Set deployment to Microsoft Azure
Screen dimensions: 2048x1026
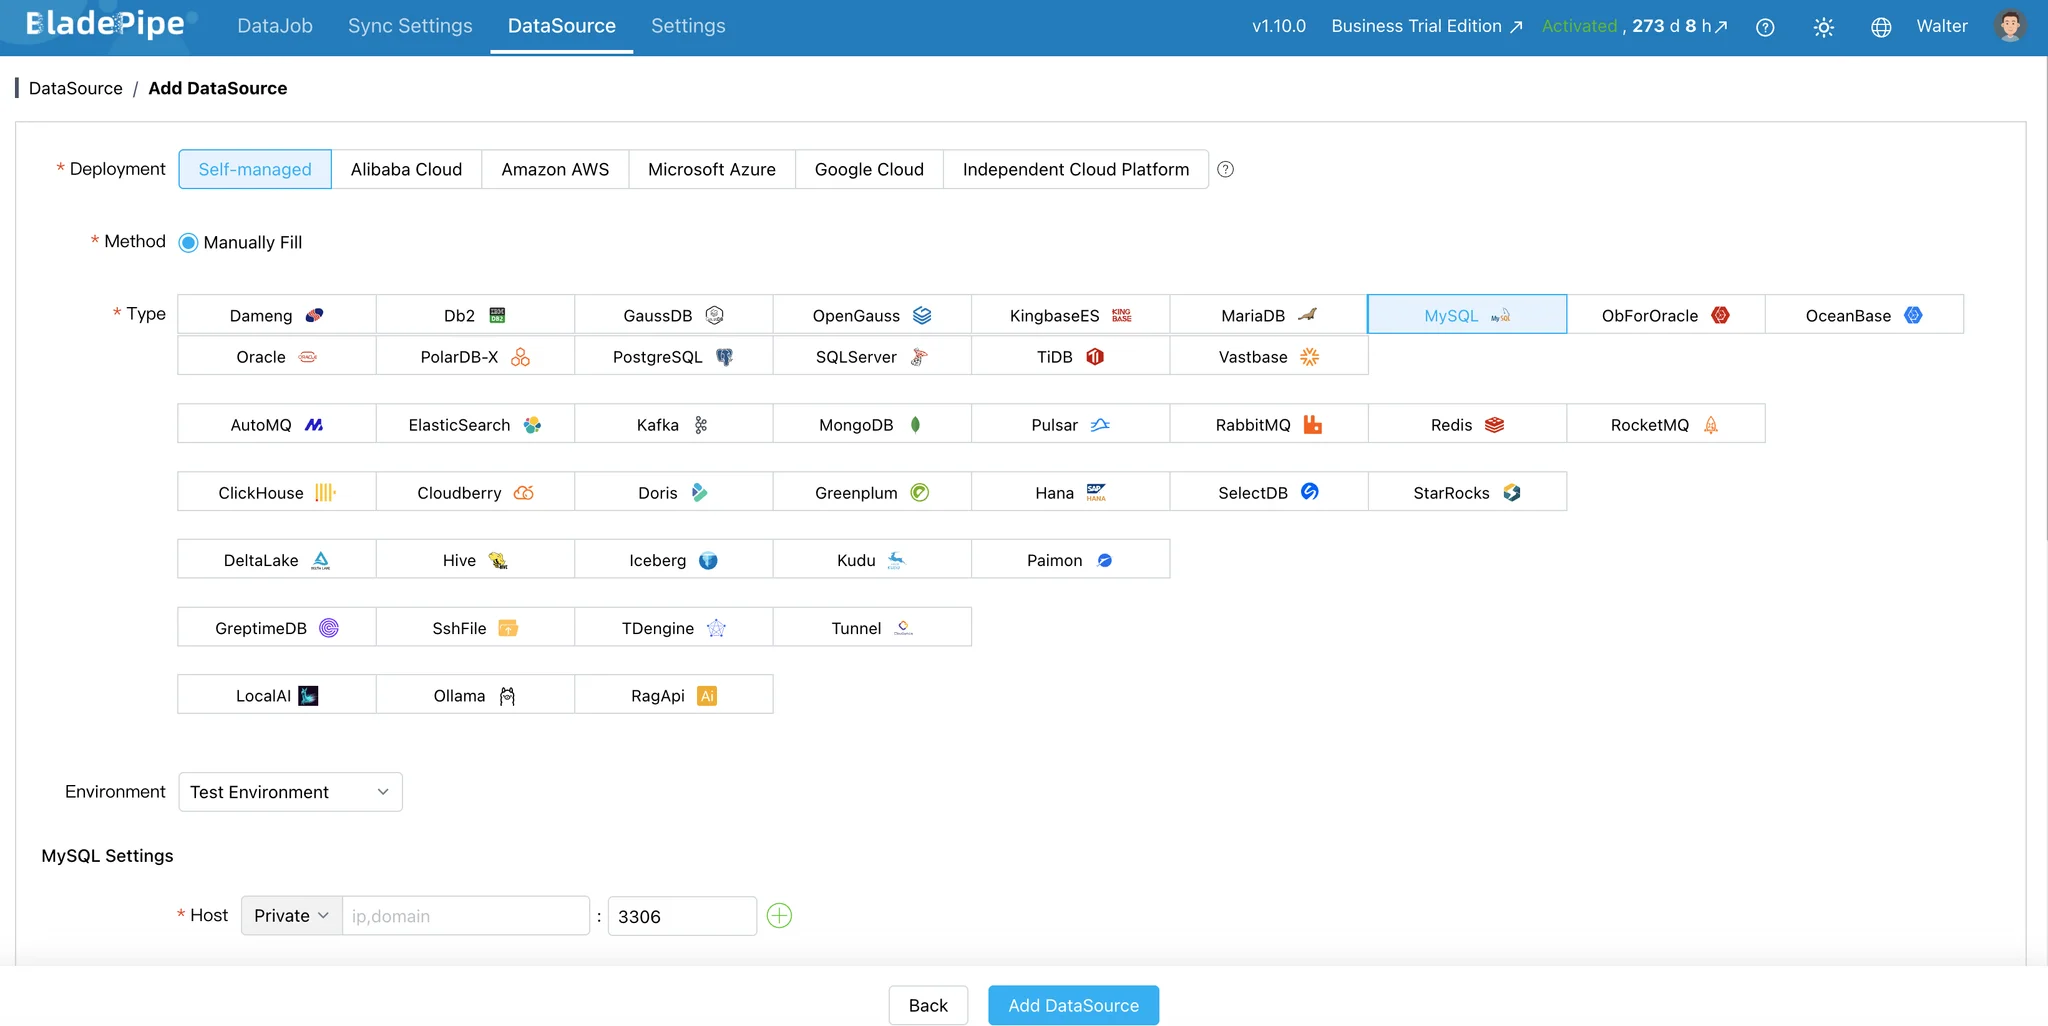coord(712,169)
